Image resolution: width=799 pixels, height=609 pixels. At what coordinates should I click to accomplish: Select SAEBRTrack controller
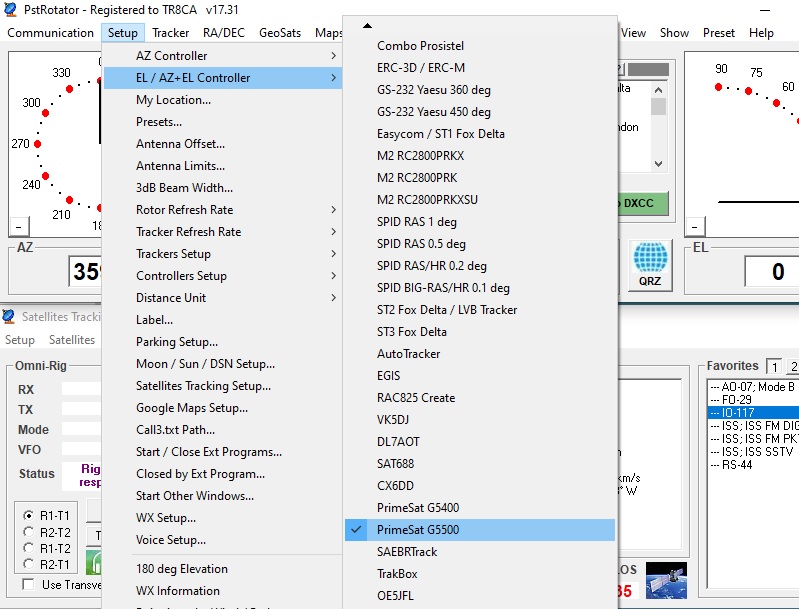pos(480,551)
